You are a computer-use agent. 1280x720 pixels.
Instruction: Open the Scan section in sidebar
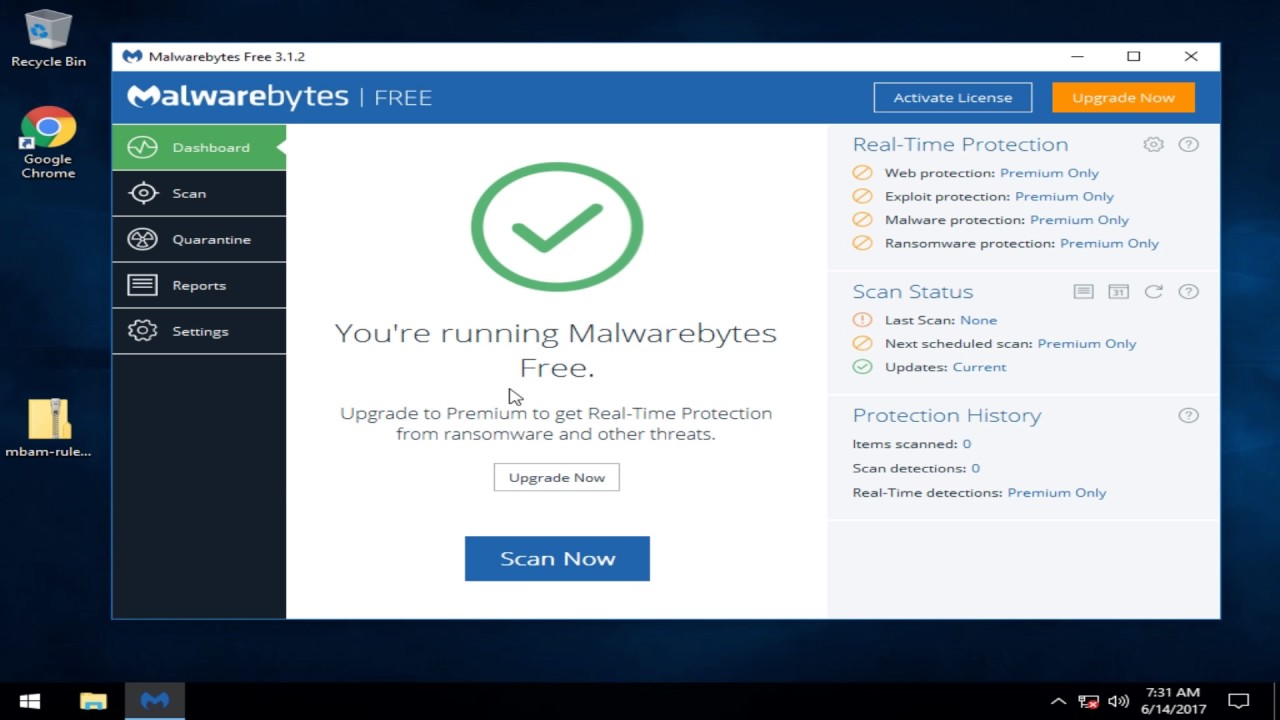click(199, 193)
